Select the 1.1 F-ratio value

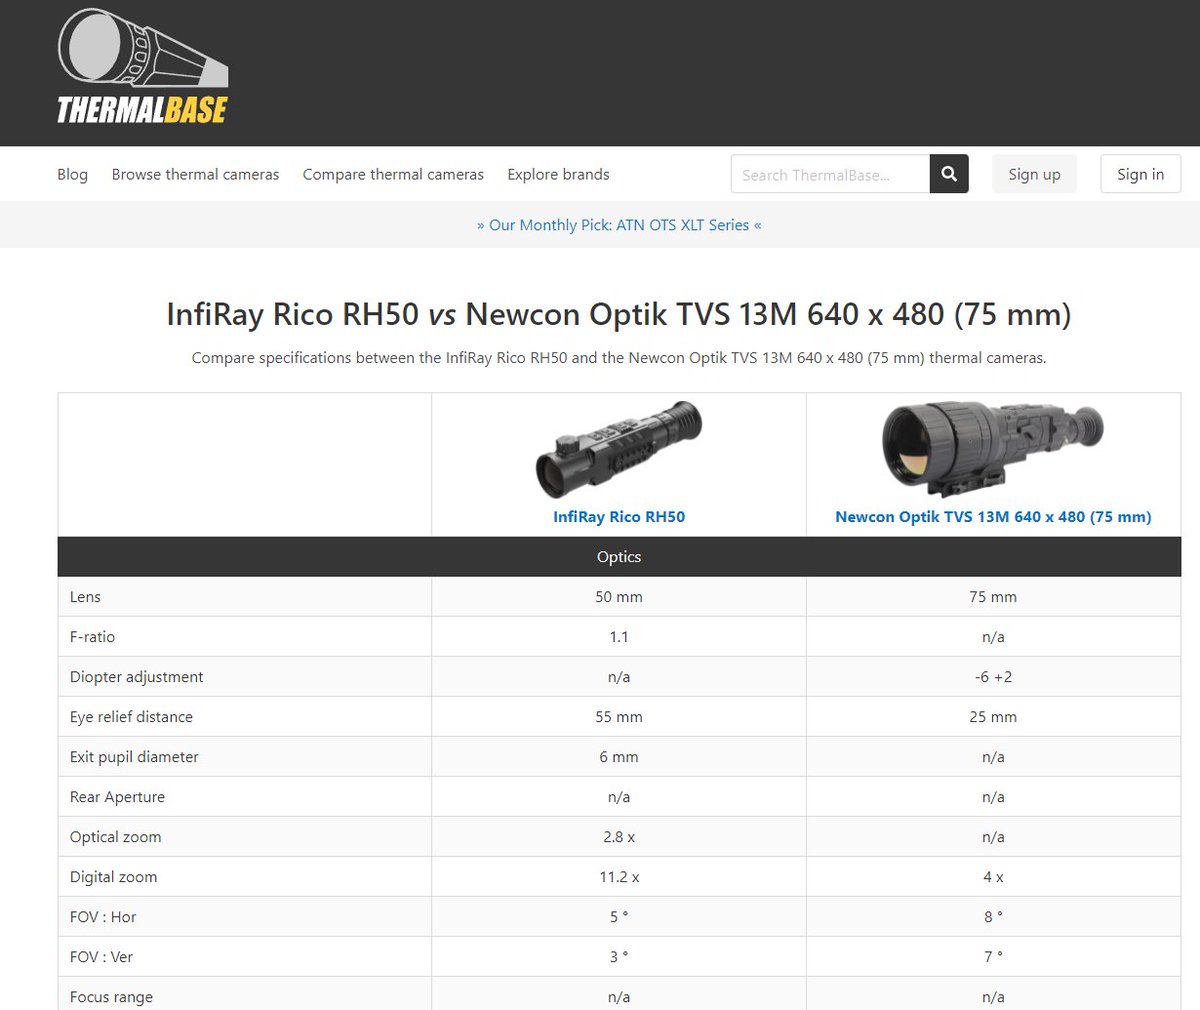(x=619, y=637)
